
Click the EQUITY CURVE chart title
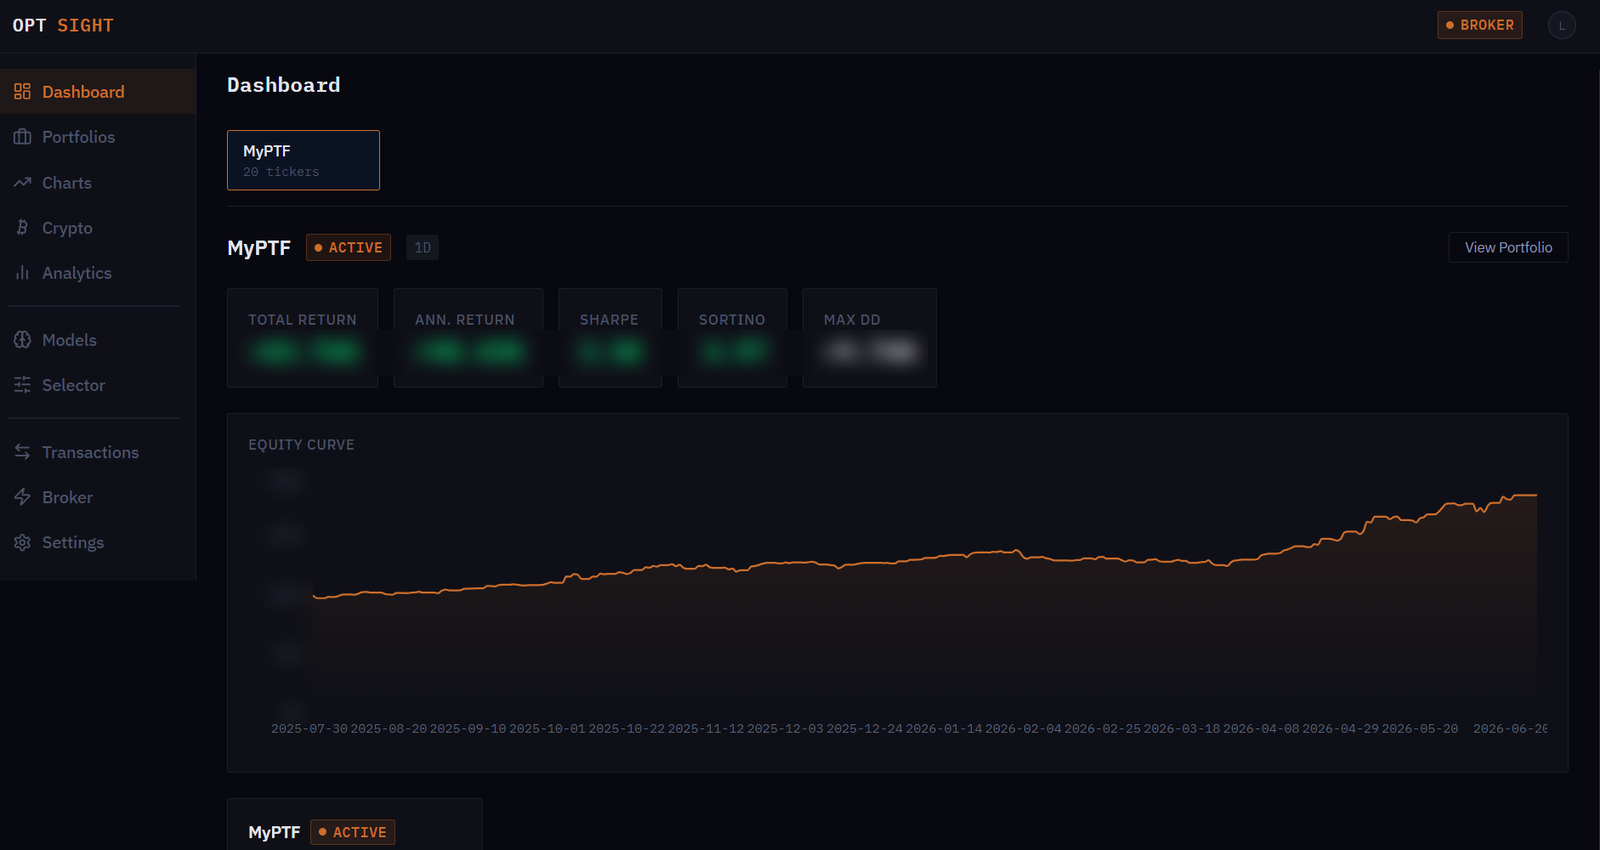tap(301, 445)
